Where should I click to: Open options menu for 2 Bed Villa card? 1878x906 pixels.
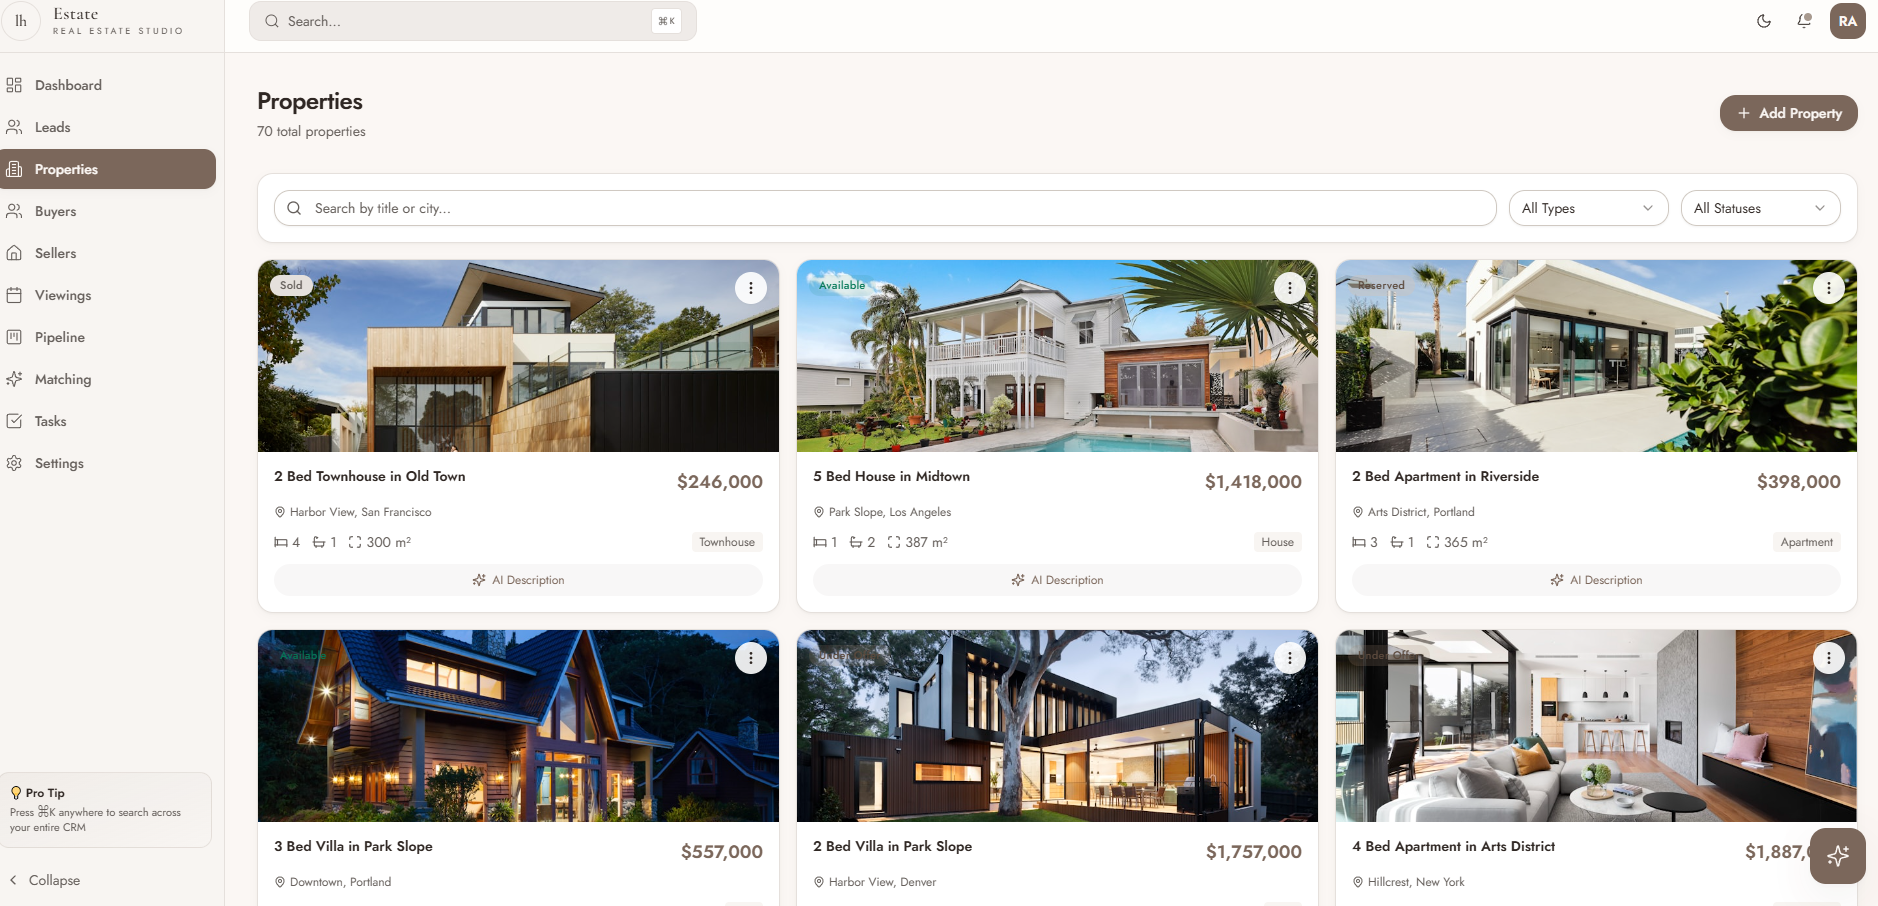tap(1290, 658)
